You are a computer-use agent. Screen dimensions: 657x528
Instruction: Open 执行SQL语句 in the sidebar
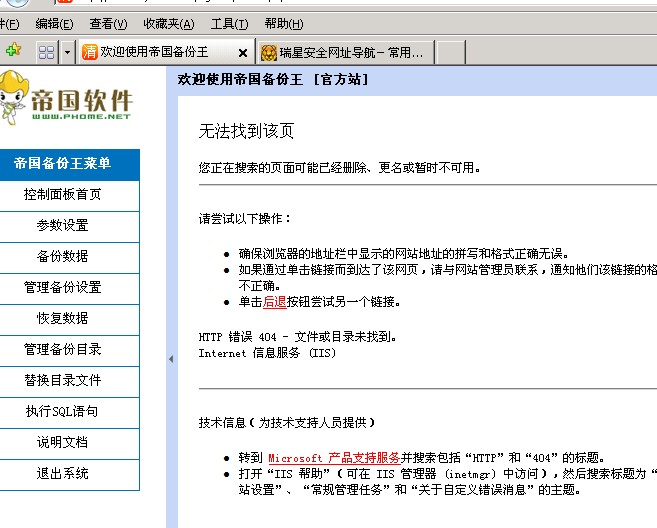pyautogui.click(x=70, y=412)
